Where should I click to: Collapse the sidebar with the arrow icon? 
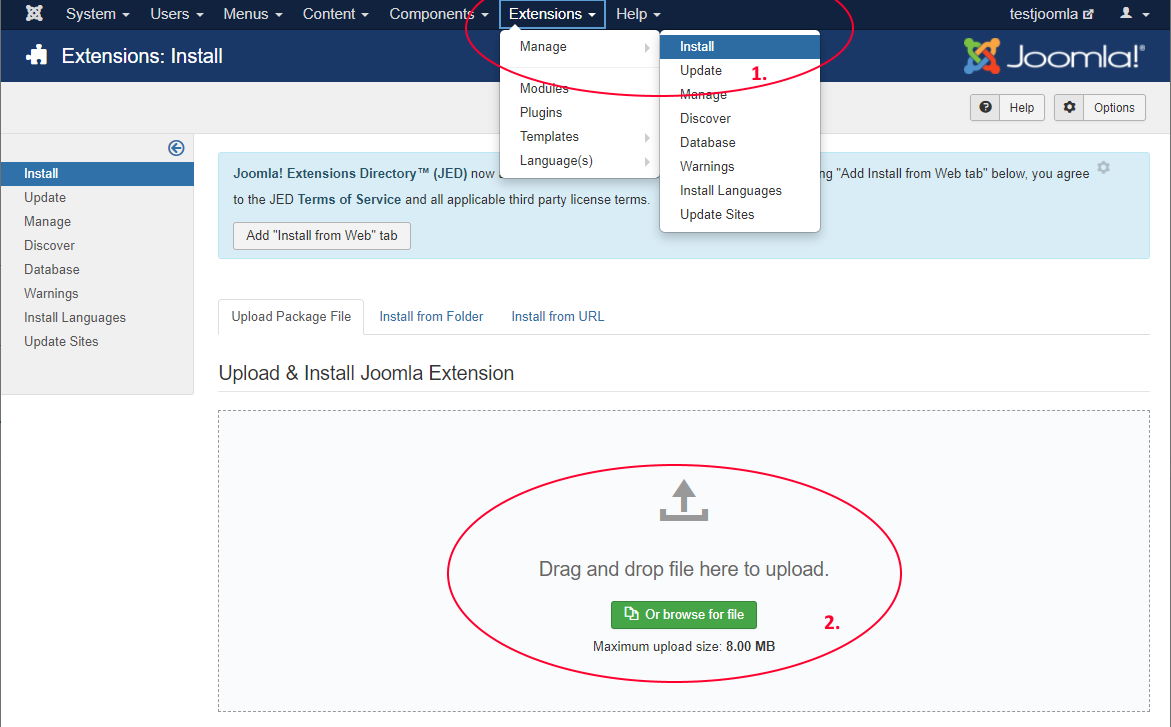(x=176, y=148)
